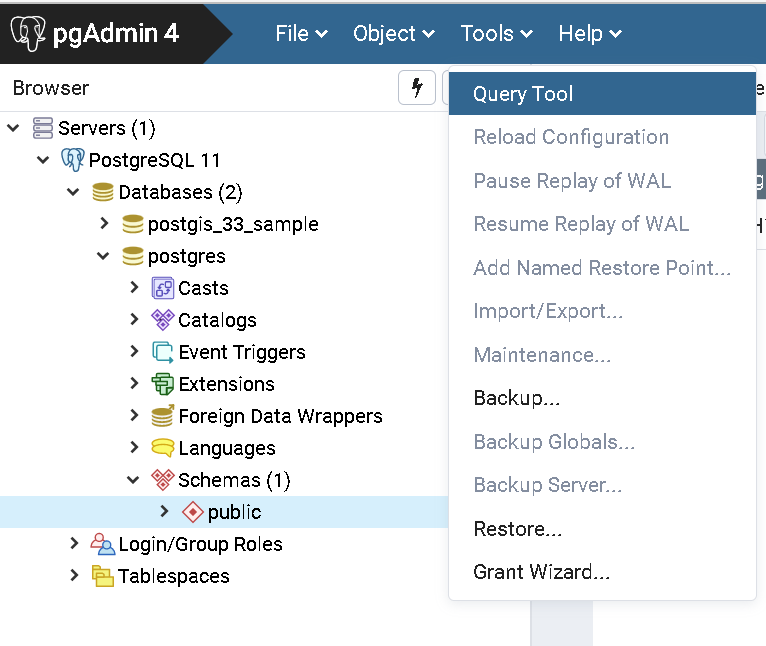Click the PostgreSQL 11 elephant server icon

coord(73,160)
